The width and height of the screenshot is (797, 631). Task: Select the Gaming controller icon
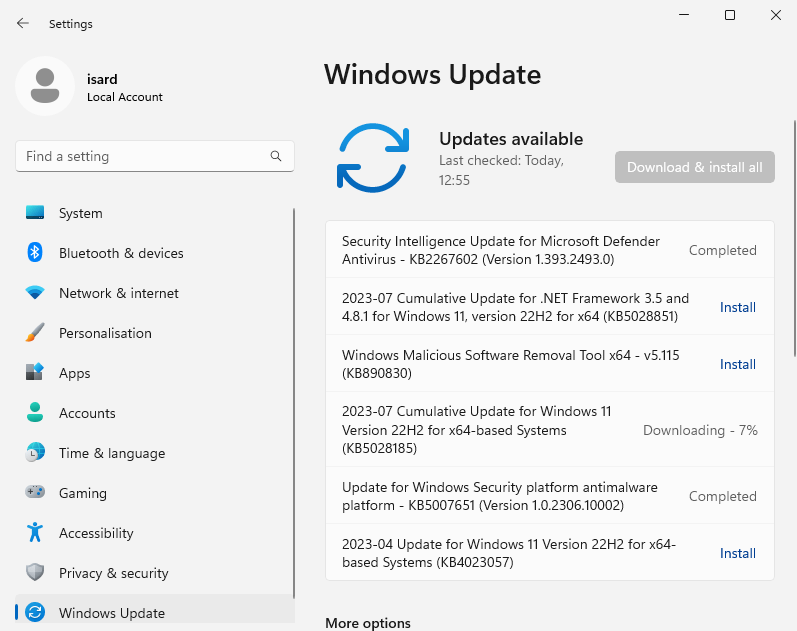pyautogui.click(x=35, y=493)
